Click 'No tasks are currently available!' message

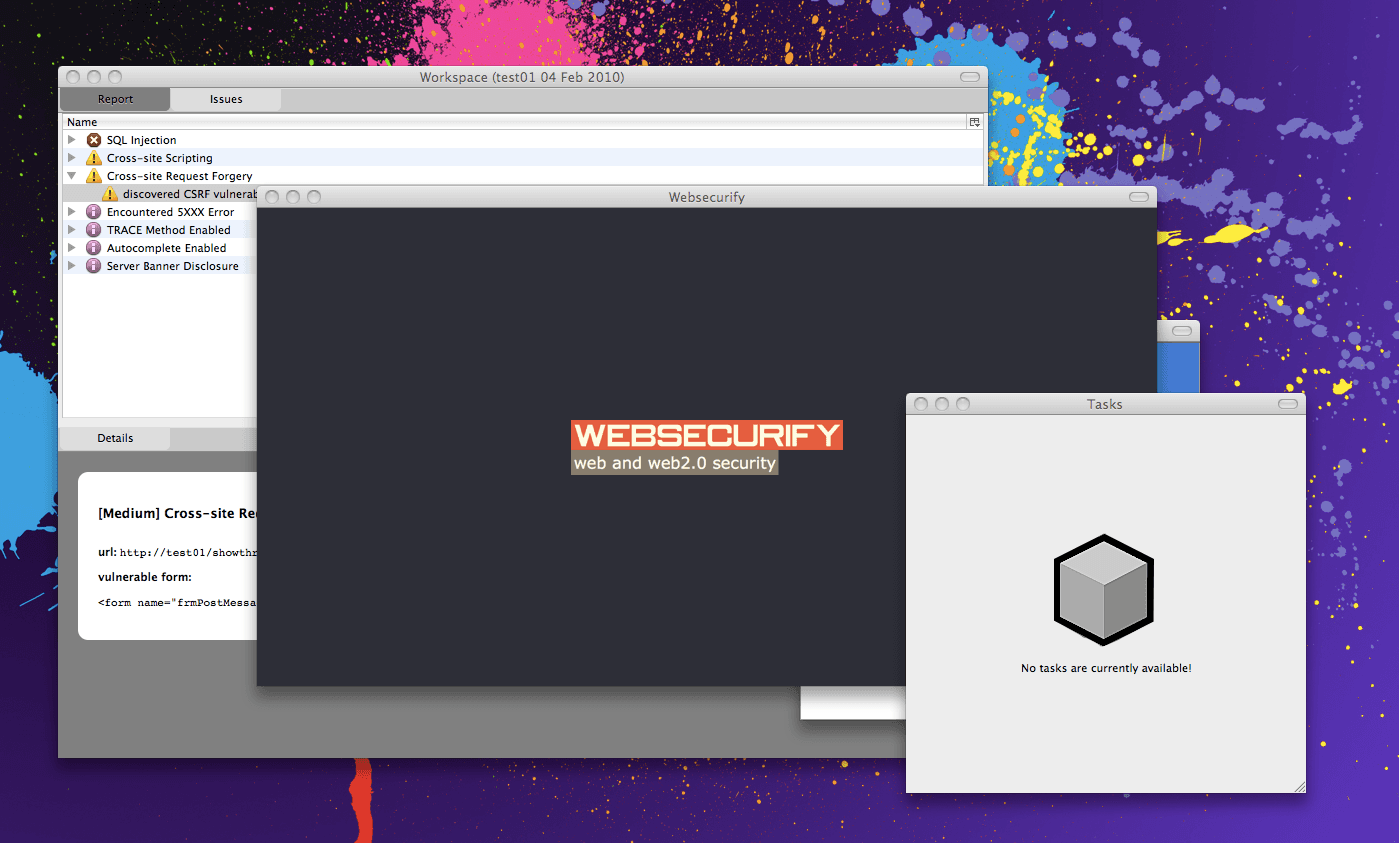coord(1106,668)
